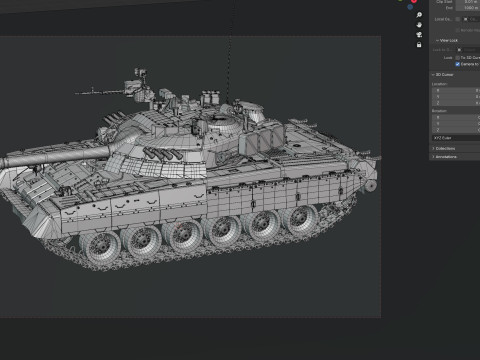This screenshot has height=360, width=480.
Task: Click the pan hand viewport icon
Action: coord(419,25)
